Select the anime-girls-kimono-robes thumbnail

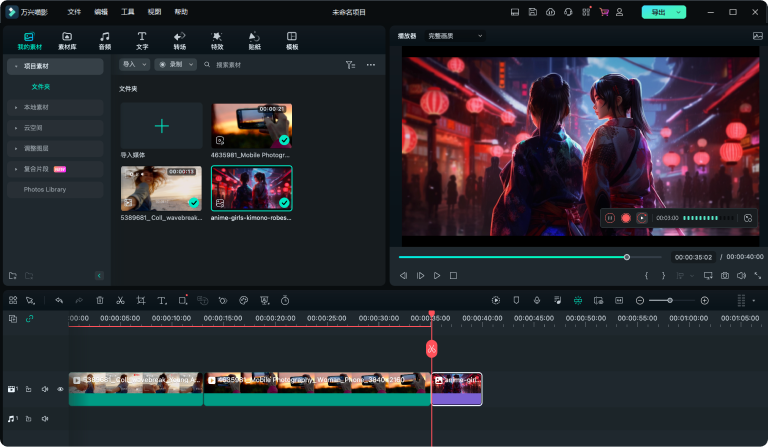click(x=252, y=187)
